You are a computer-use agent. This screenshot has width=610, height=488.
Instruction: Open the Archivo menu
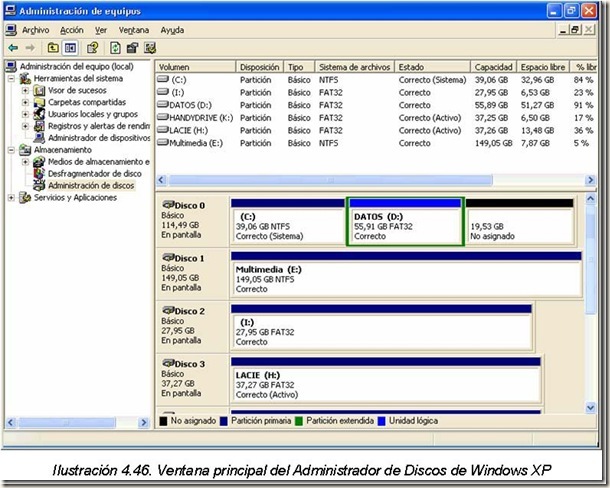35,30
